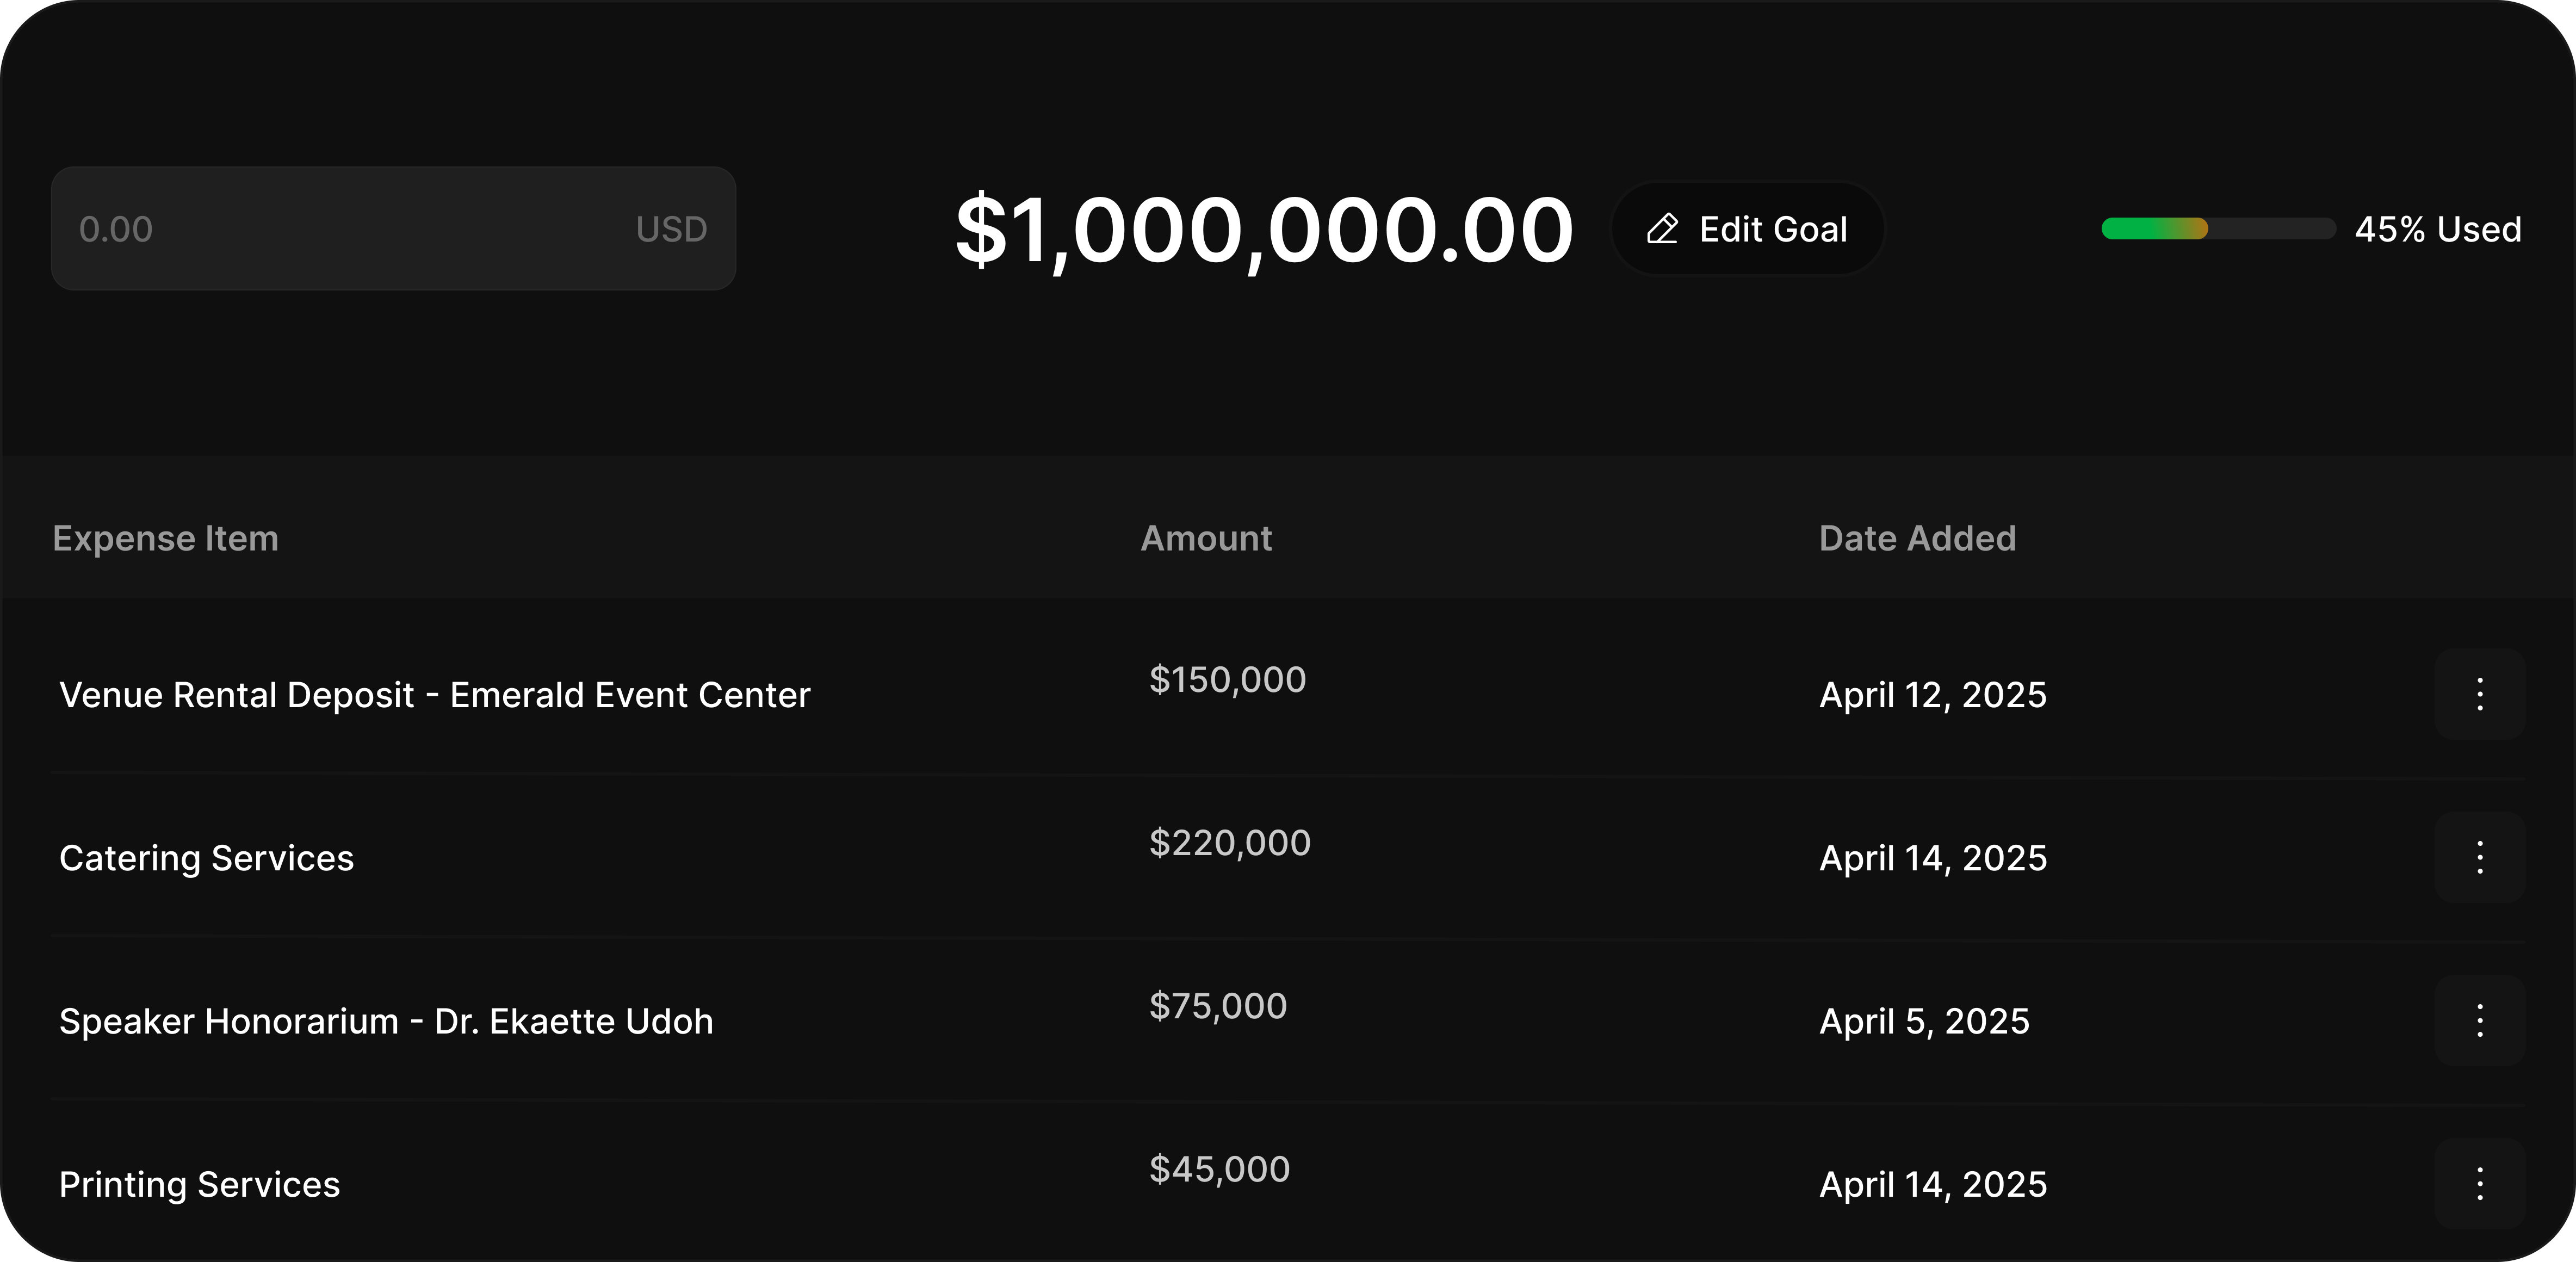Click the $220,000 catering amount
The width and height of the screenshot is (2576, 1262).
tap(1230, 842)
